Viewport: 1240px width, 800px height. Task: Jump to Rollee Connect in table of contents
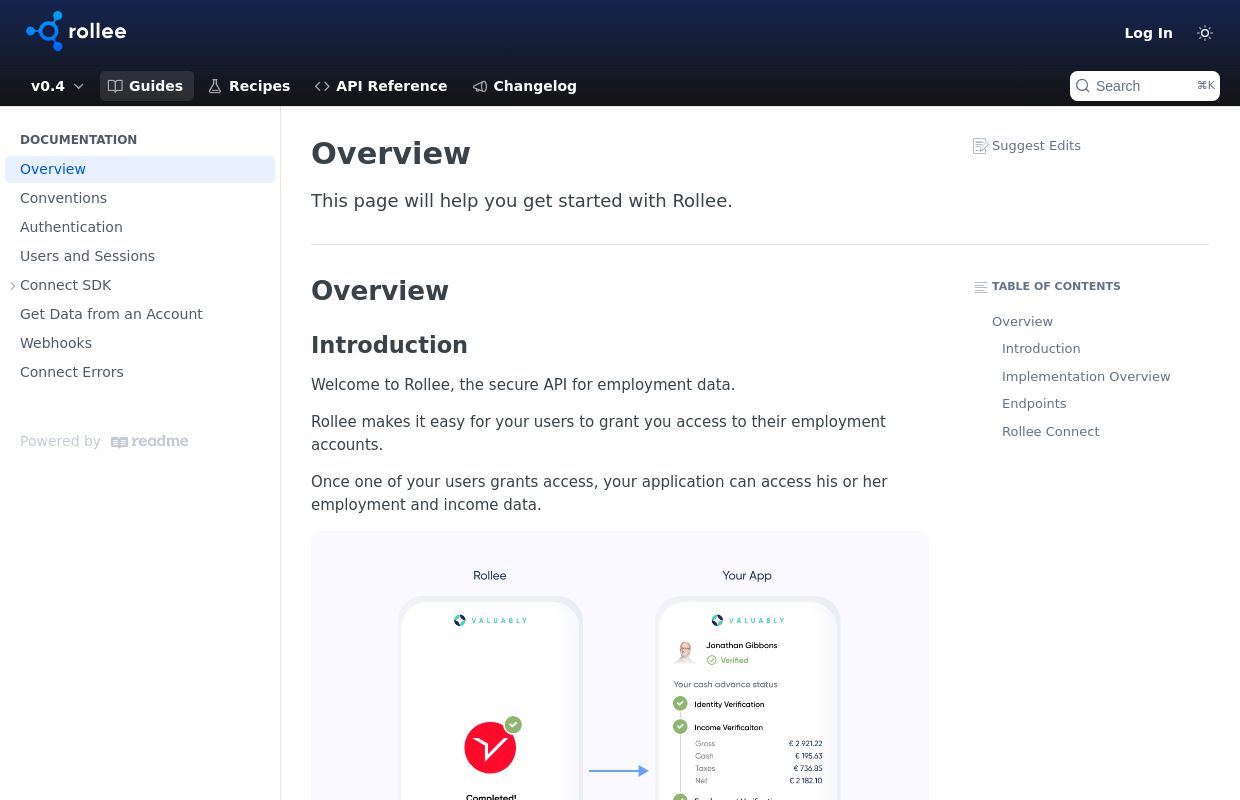(1050, 432)
